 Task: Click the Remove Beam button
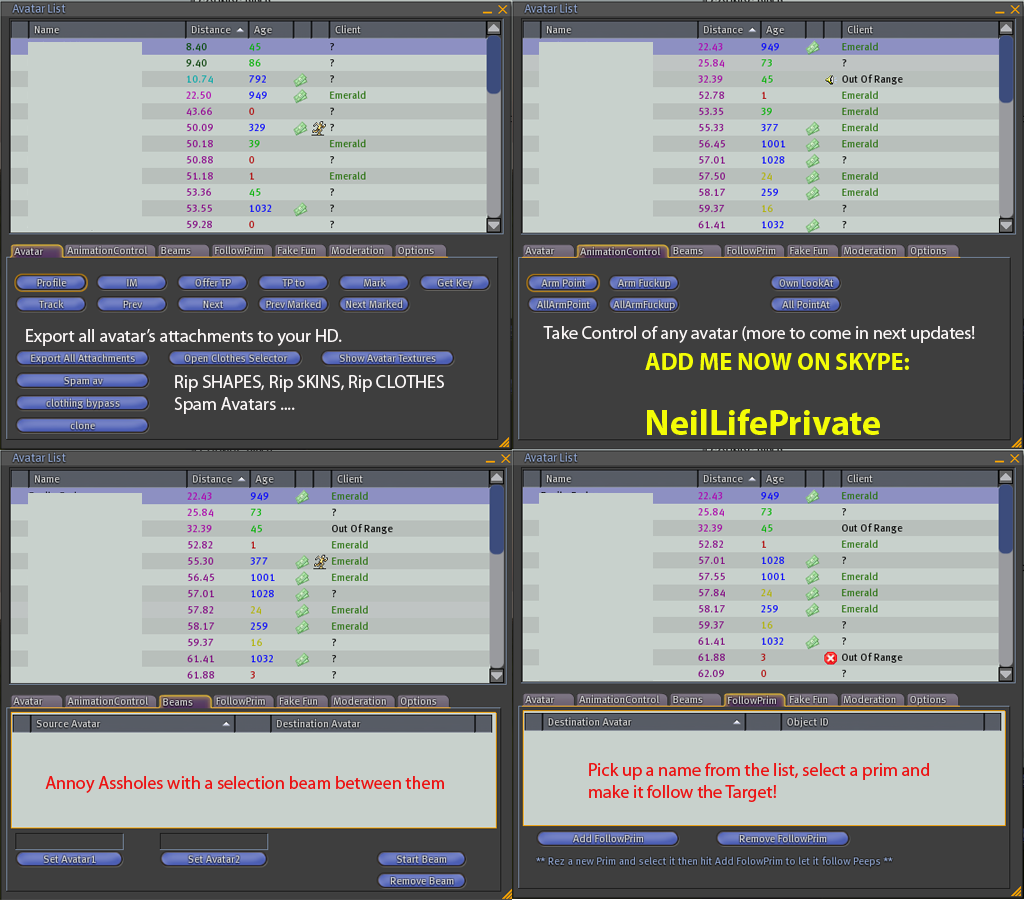coord(421,880)
